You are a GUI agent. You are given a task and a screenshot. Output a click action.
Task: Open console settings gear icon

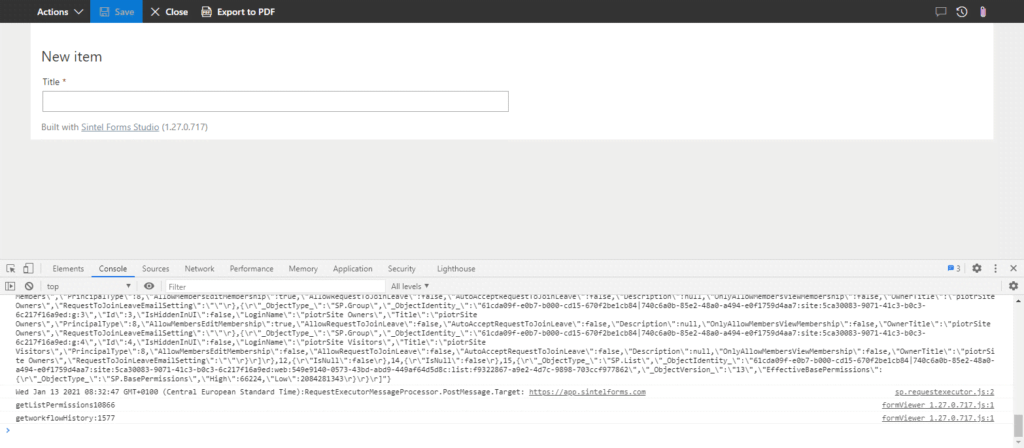[1012, 286]
